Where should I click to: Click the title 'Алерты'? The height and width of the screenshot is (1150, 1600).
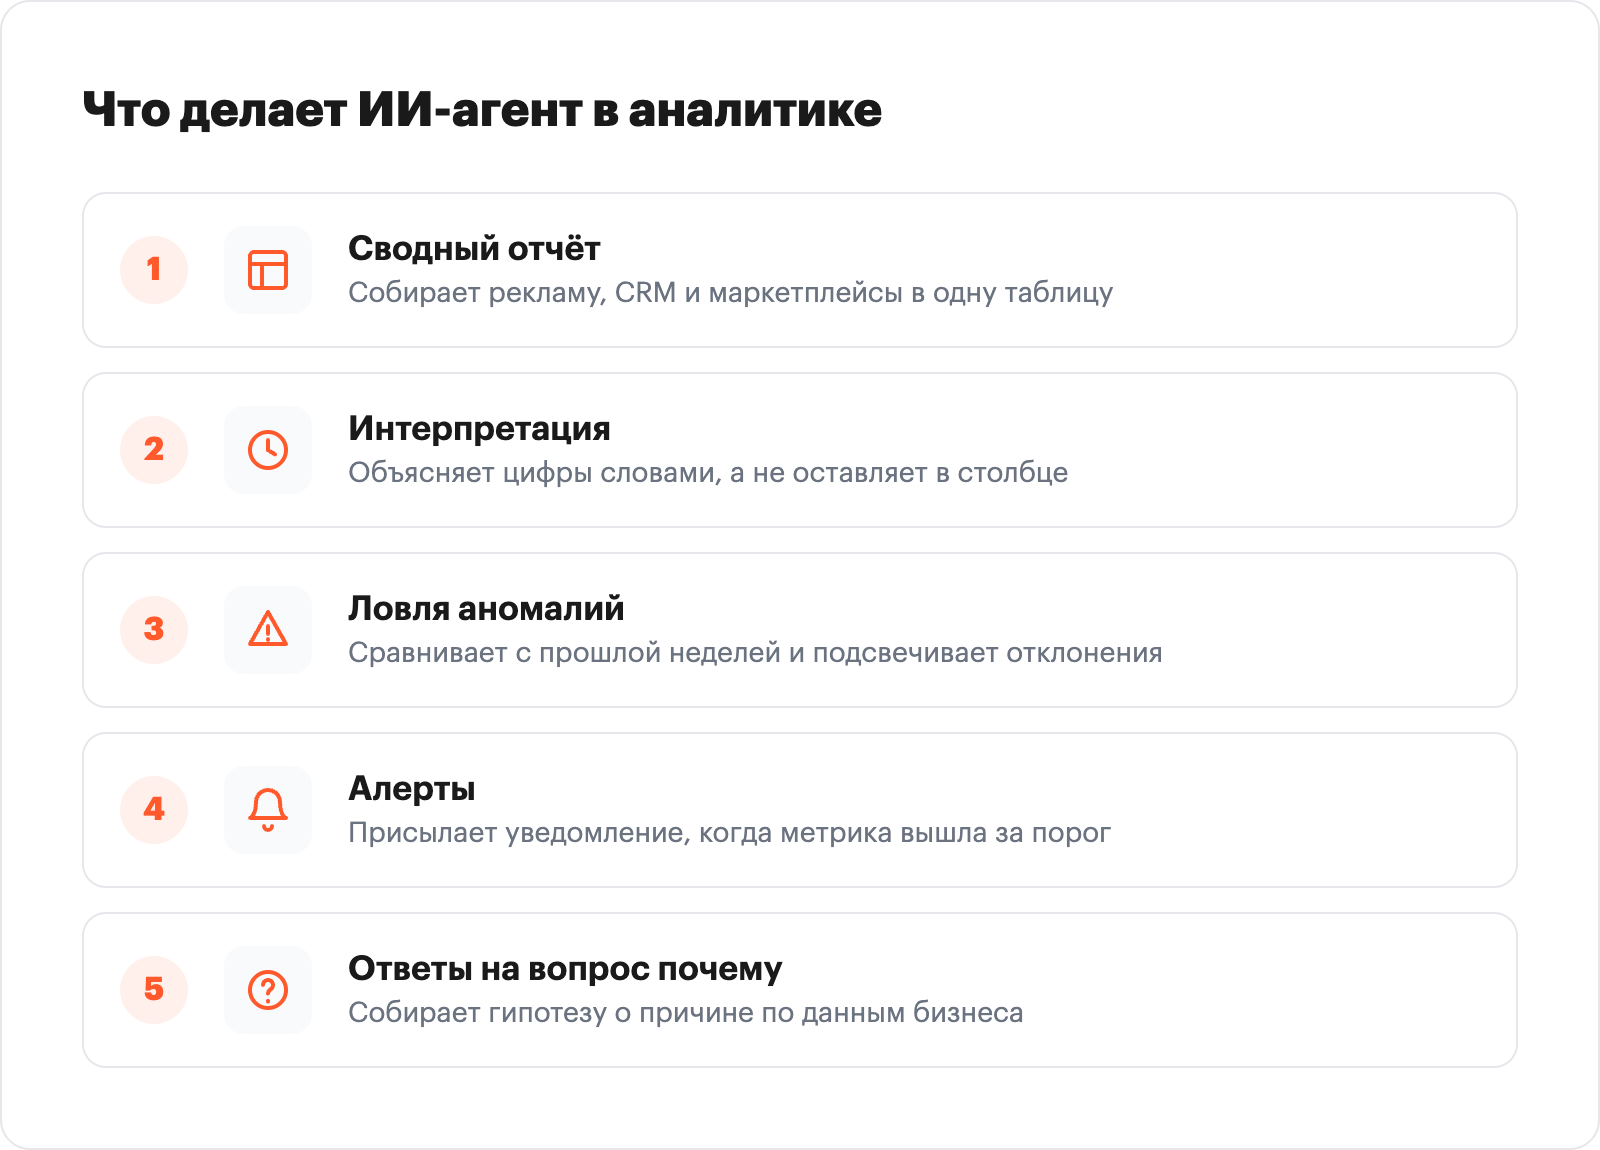point(411,789)
